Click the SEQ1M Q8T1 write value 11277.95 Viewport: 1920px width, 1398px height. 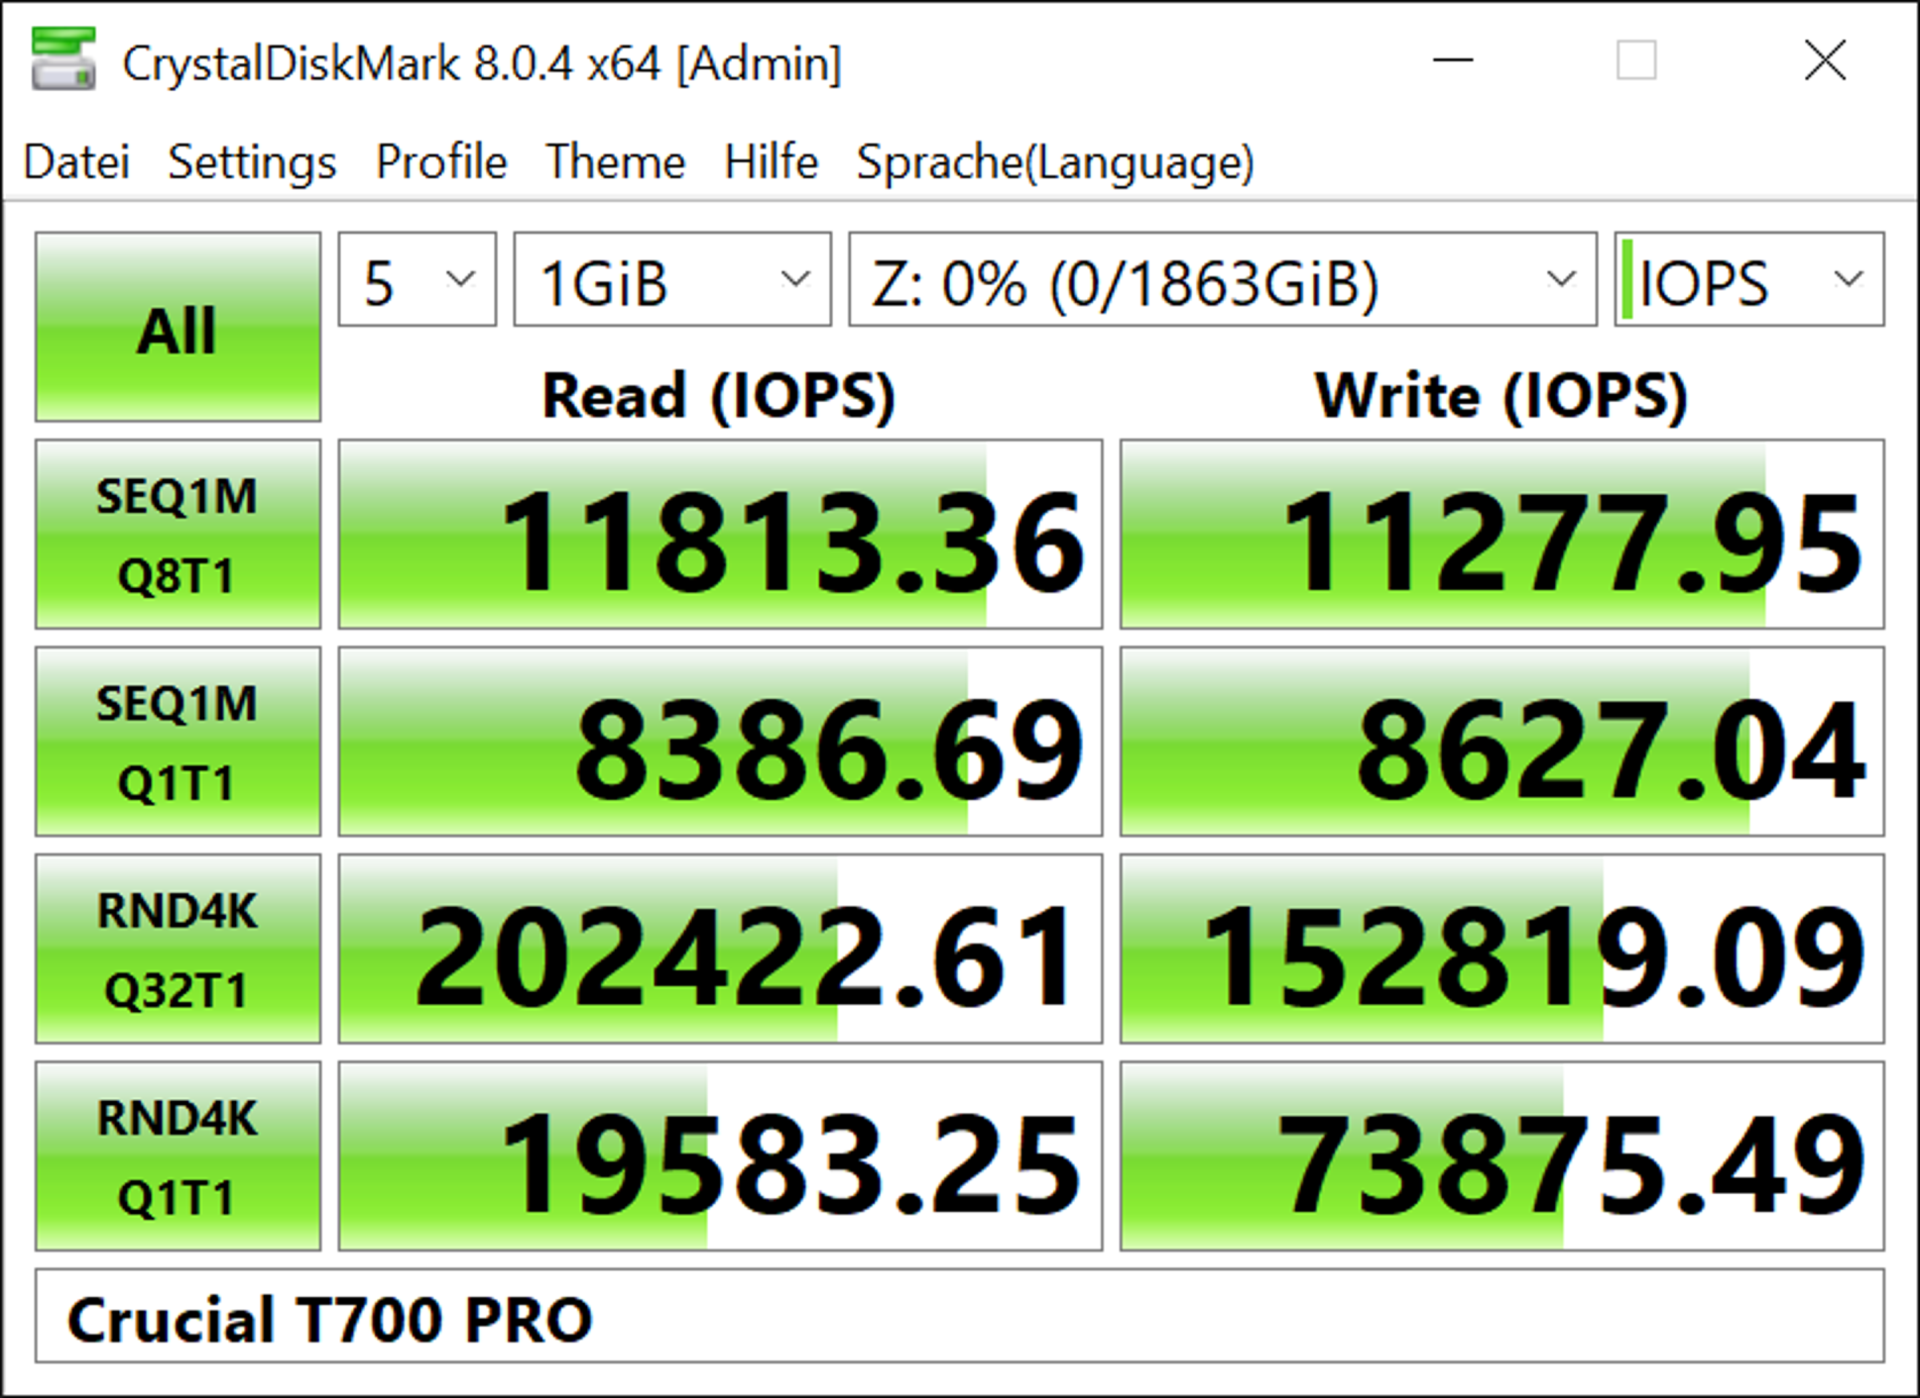click(1502, 534)
